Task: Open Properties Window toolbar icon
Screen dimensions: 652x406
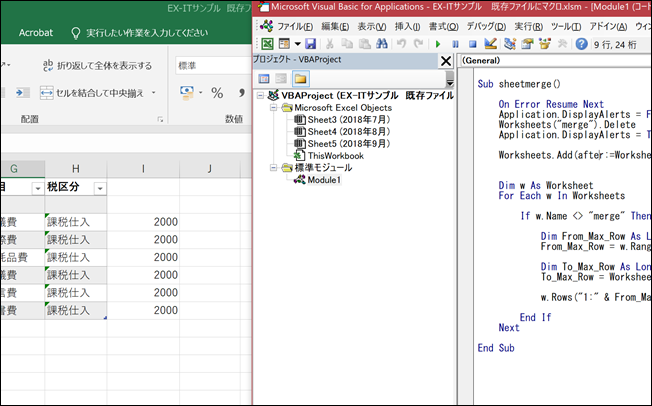Action: (527, 44)
